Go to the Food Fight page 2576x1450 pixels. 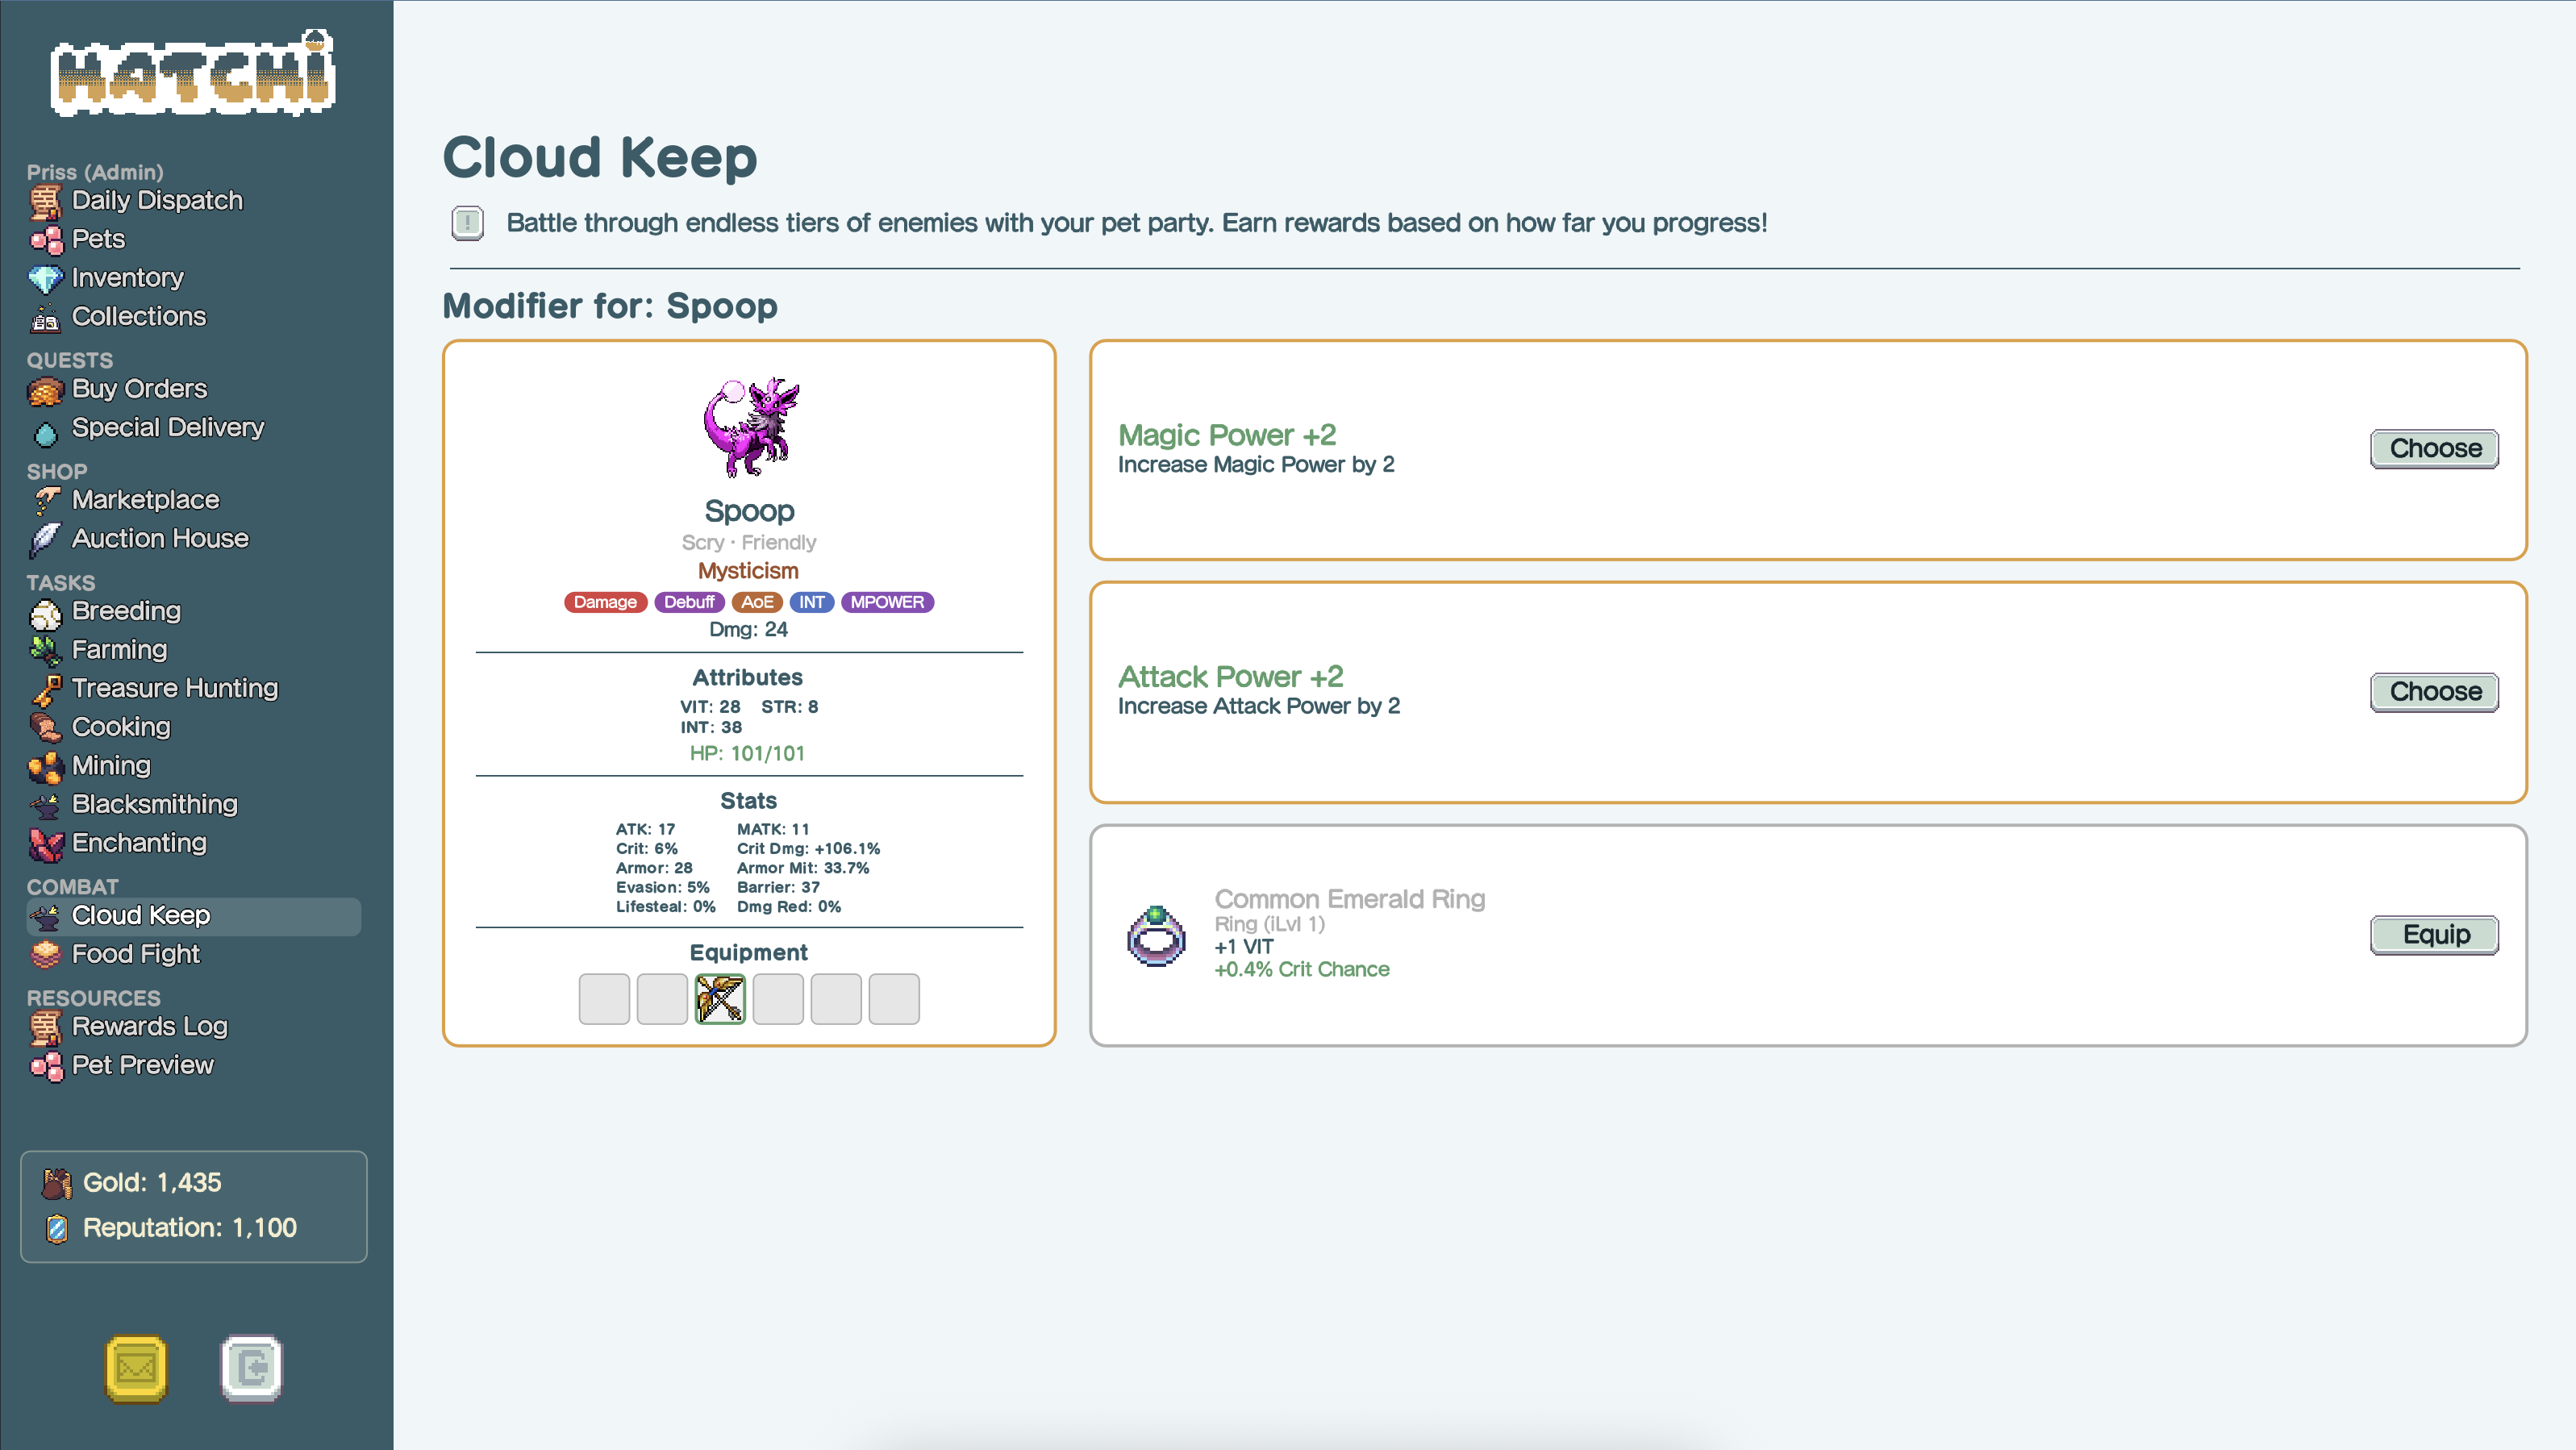(136, 954)
